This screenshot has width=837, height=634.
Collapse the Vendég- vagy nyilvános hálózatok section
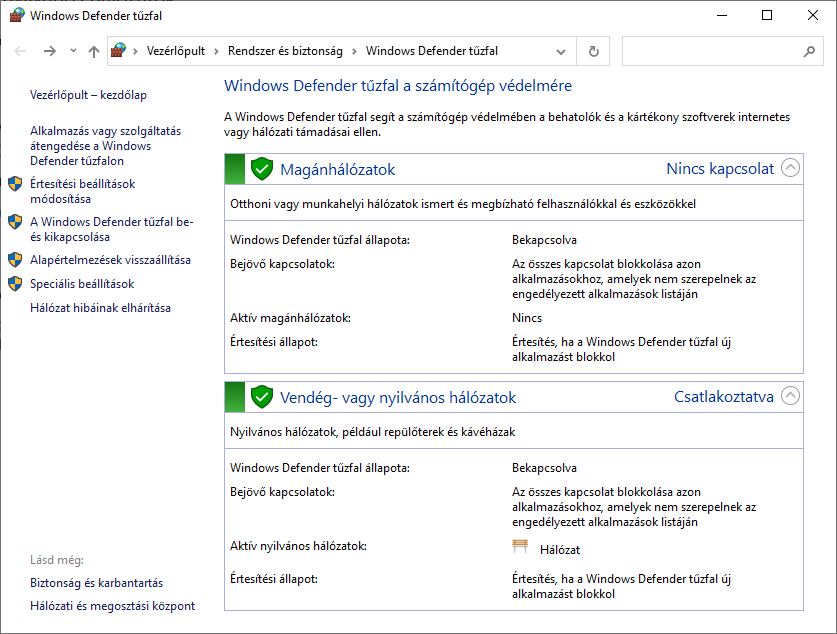(x=791, y=396)
